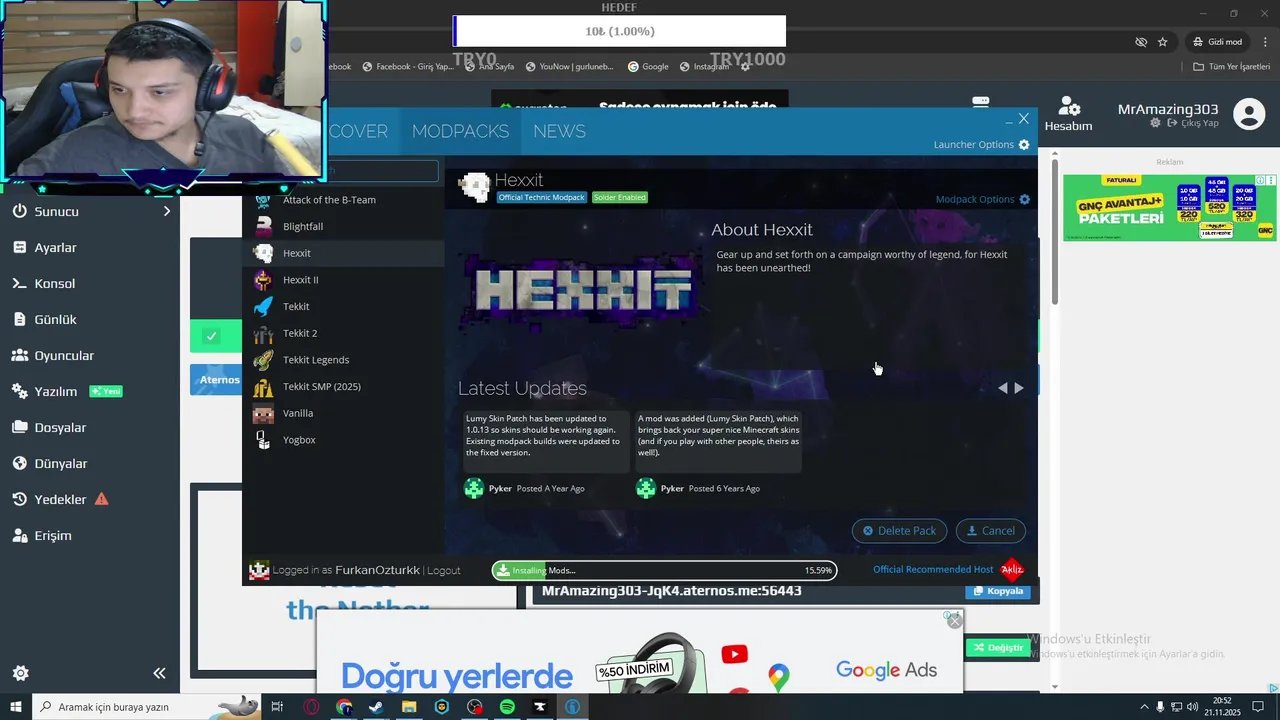Open Opera GX from the taskbar
This screenshot has width=1280, height=720.
coord(311,707)
